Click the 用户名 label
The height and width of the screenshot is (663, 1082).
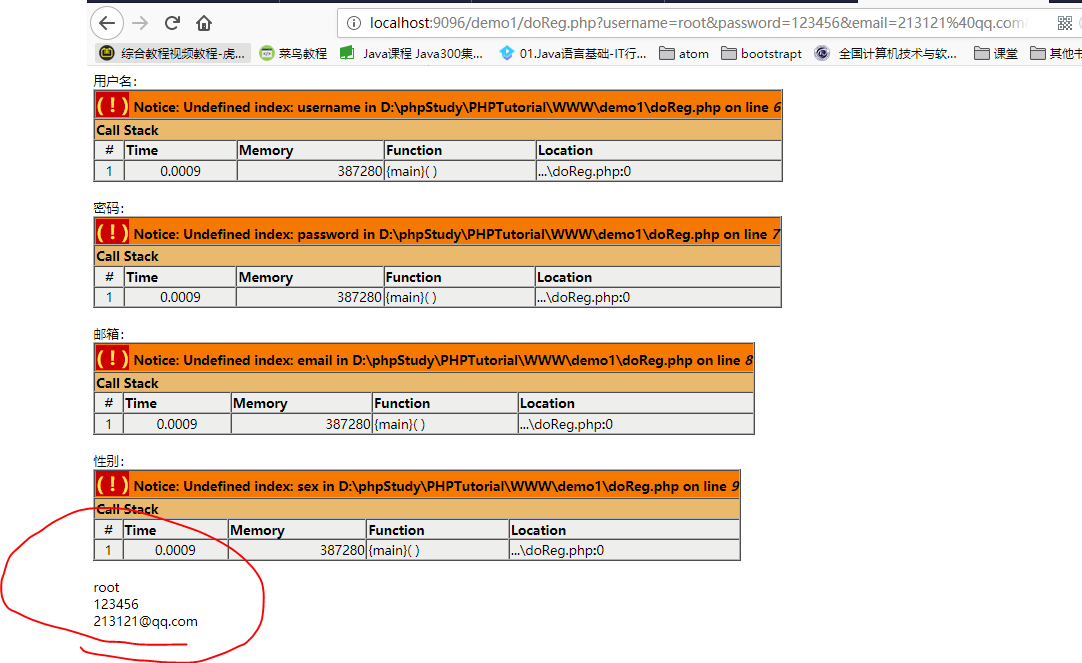(115, 81)
